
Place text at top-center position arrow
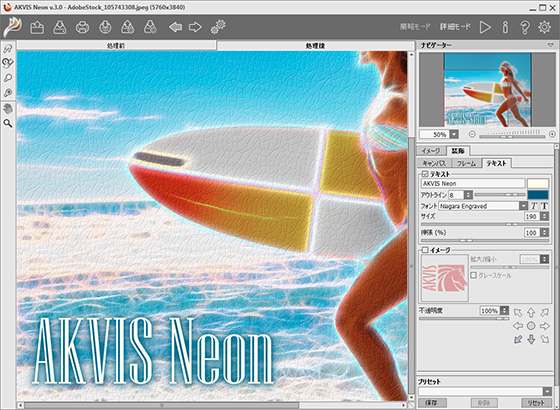(531, 313)
